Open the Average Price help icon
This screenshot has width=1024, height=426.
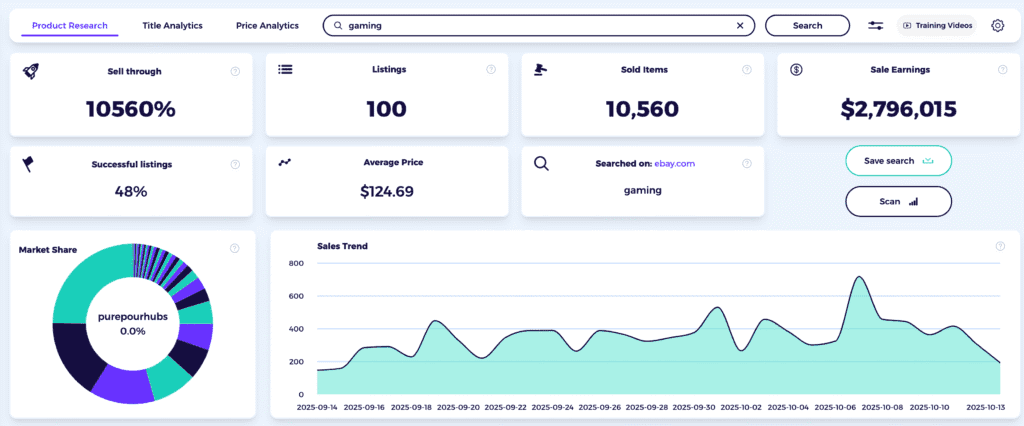(491, 164)
